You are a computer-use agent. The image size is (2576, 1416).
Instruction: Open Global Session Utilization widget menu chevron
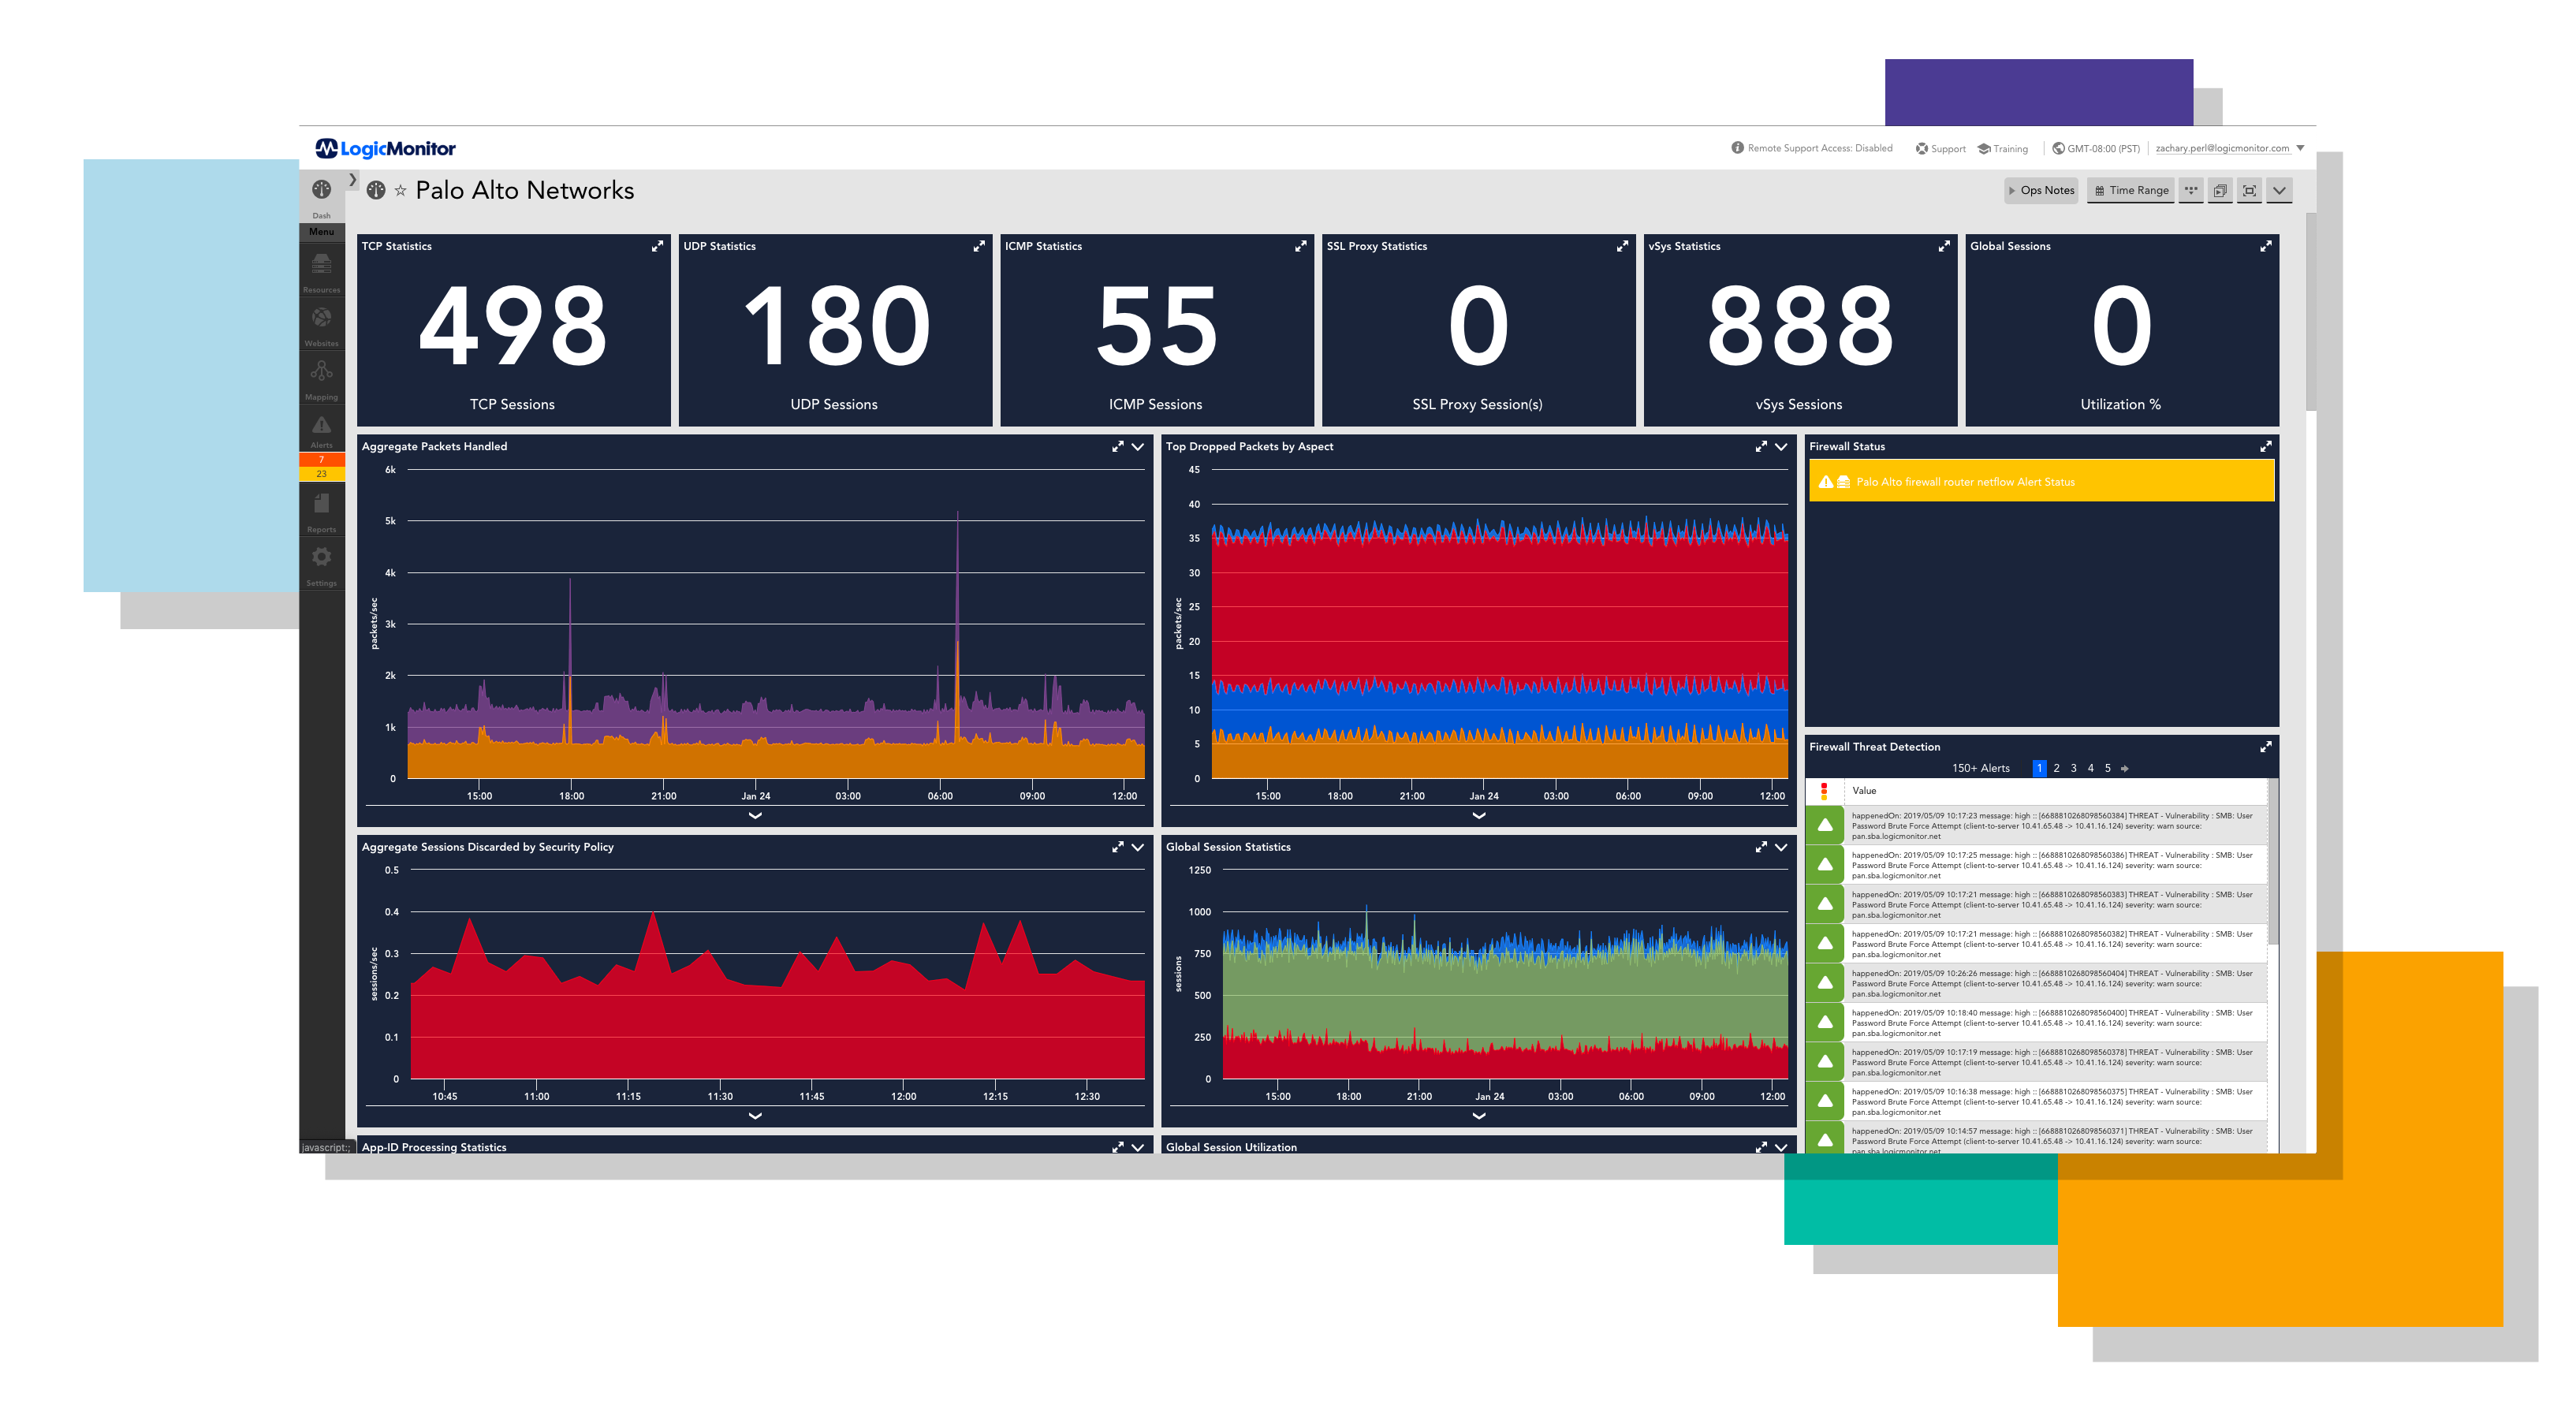pos(1781,1147)
